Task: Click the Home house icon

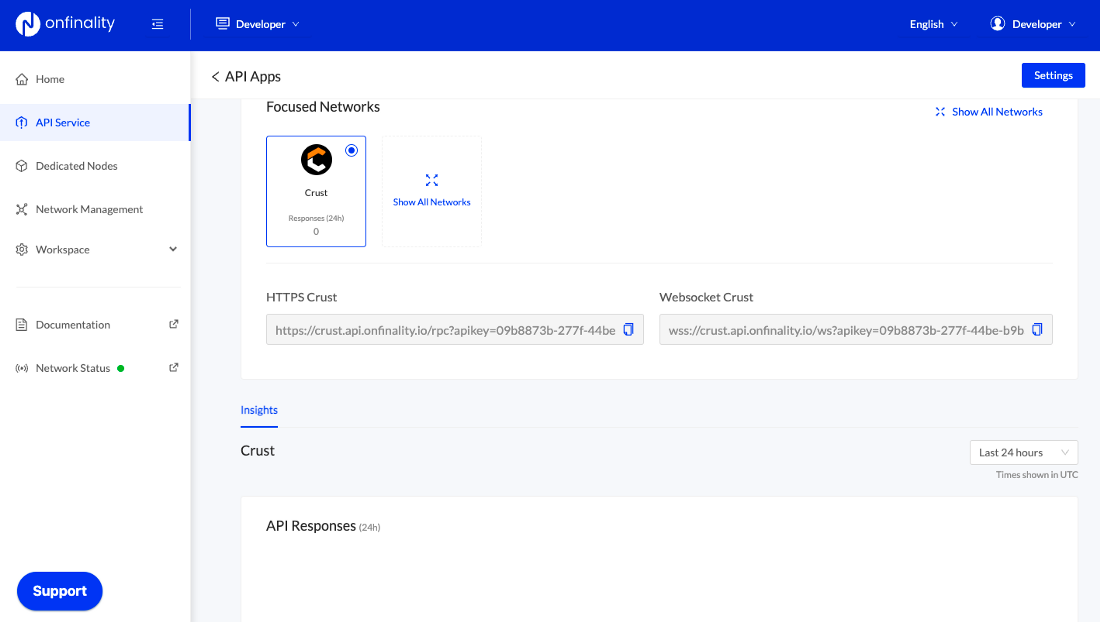Action: tap(22, 79)
